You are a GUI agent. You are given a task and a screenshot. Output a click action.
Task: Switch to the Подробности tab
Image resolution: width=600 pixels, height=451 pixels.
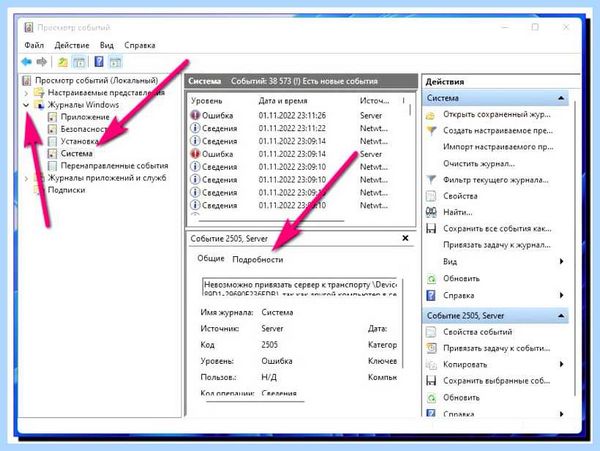click(x=258, y=260)
